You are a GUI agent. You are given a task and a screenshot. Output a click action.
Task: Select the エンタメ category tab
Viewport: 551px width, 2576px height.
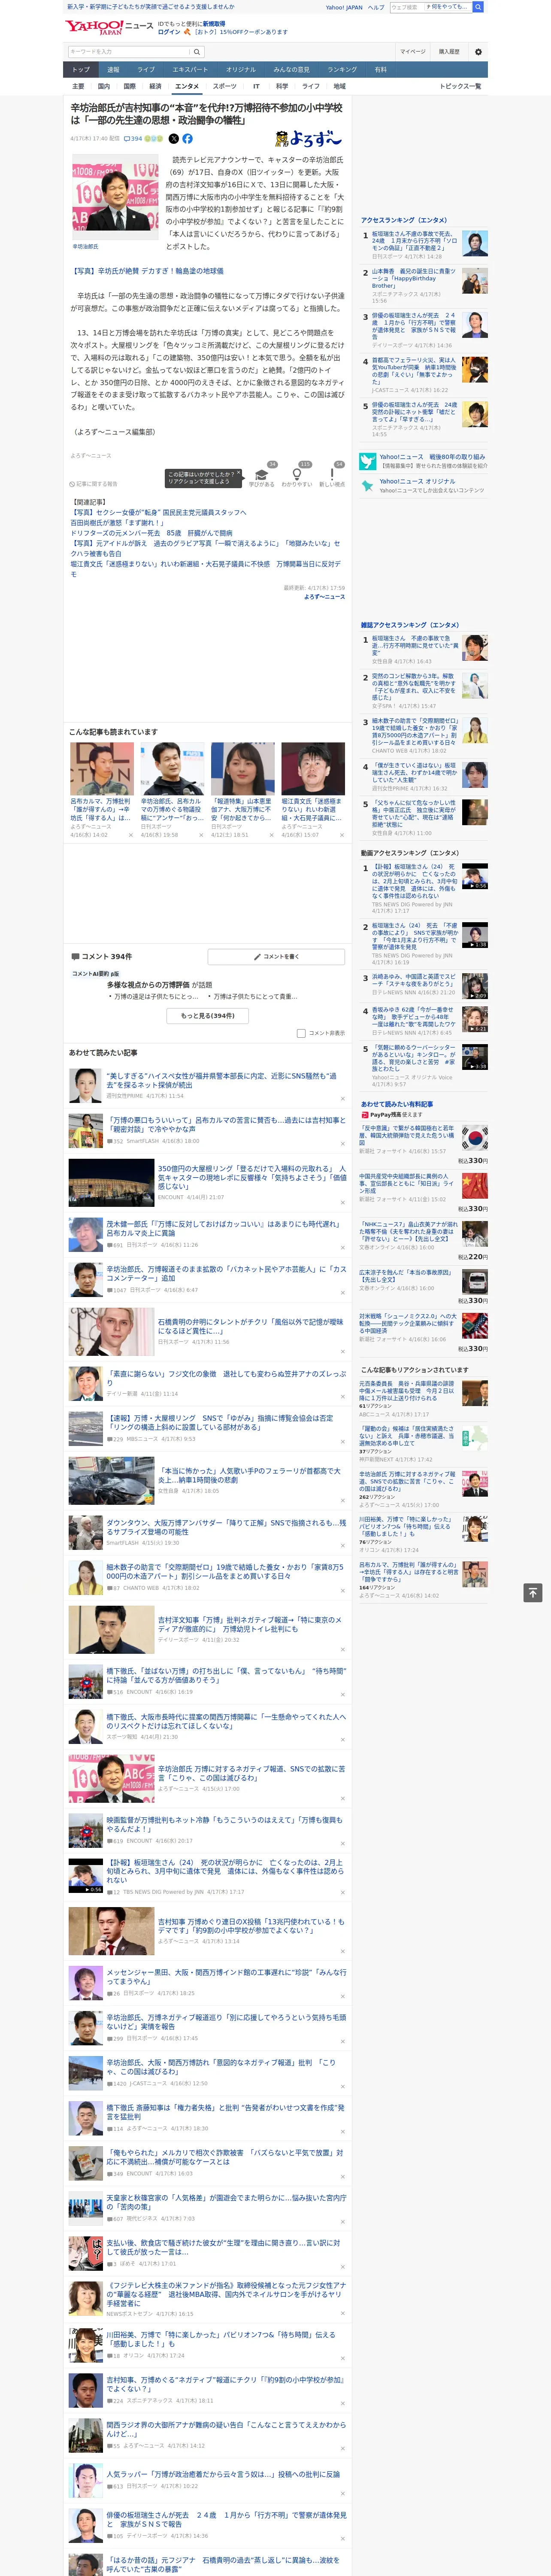pos(187,86)
